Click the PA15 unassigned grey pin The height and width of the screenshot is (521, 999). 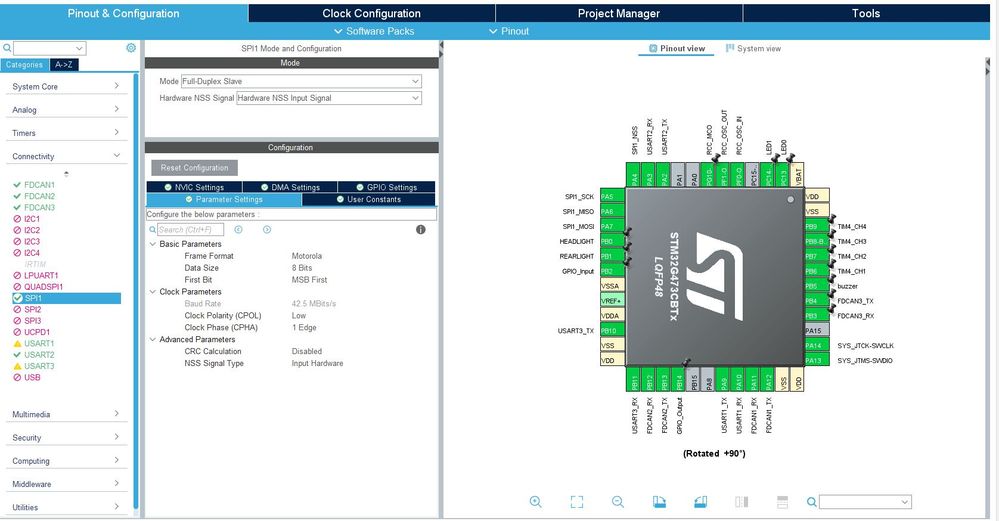[817, 331]
